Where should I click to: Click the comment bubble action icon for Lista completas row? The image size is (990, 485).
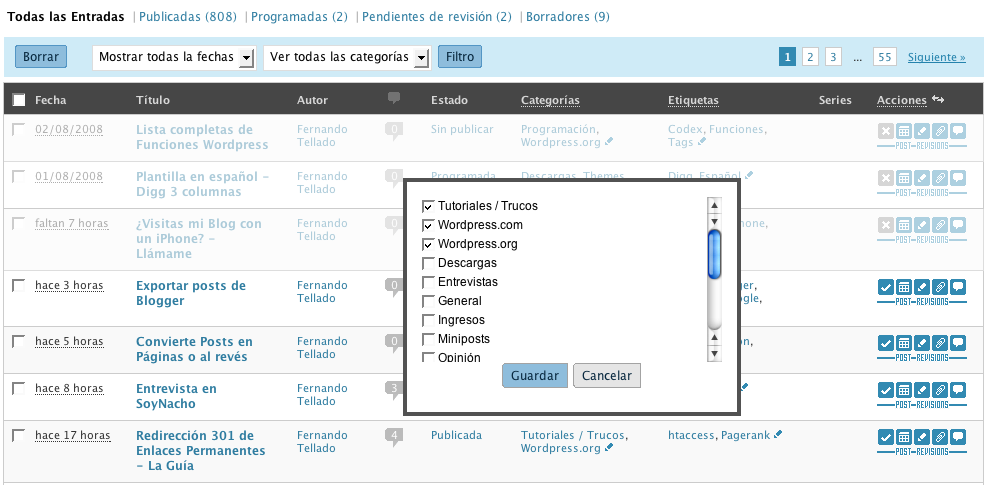tap(957, 131)
